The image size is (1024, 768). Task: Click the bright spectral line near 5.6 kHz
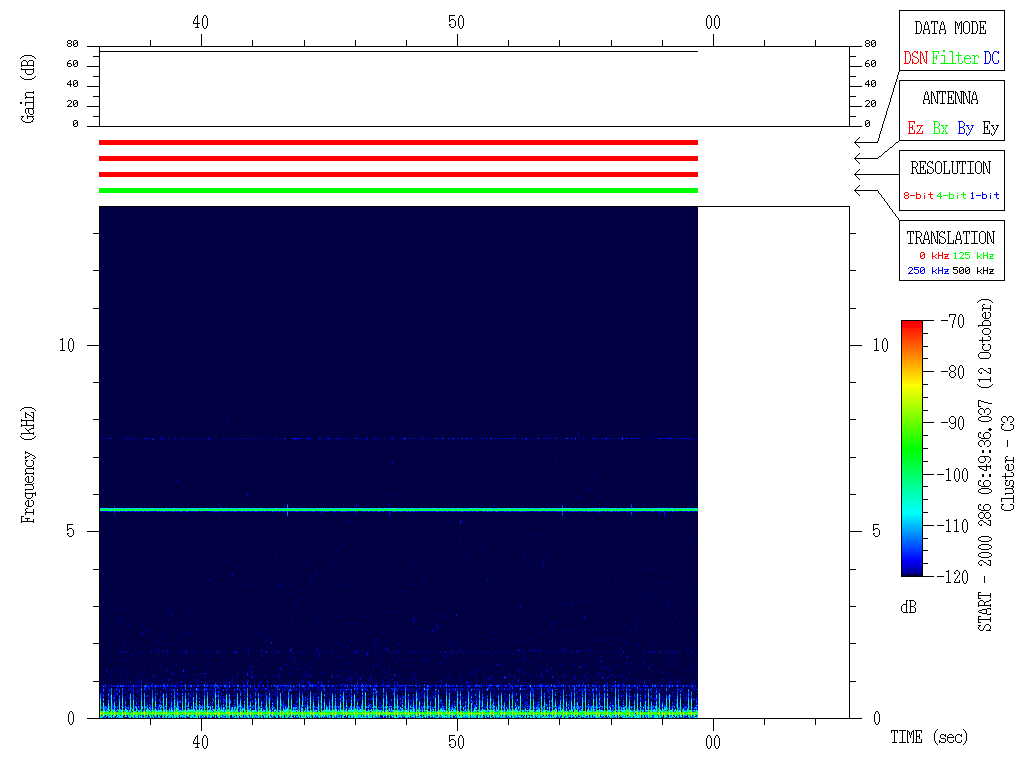coord(398,510)
